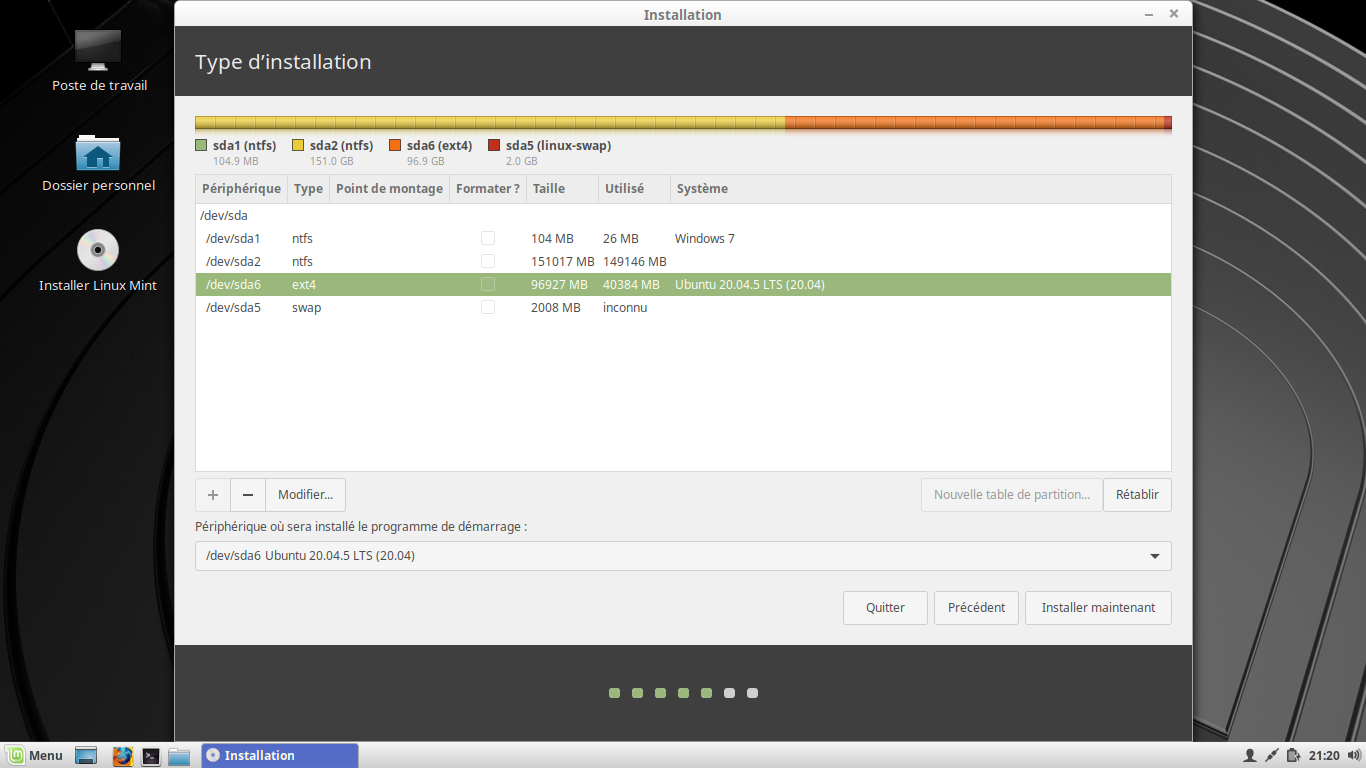The height and width of the screenshot is (768, 1366).
Task: Click the battery power icon in tray
Action: coord(1294,756)
